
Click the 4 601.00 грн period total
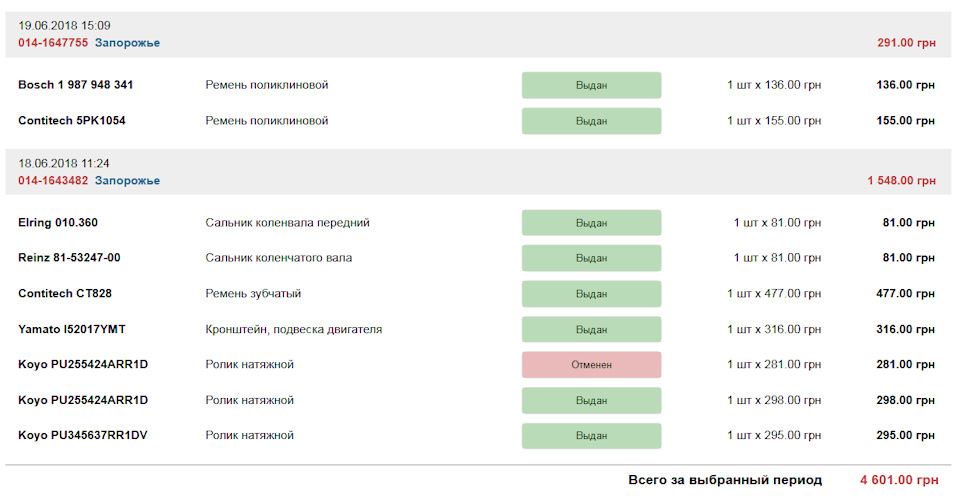point(898,480)
